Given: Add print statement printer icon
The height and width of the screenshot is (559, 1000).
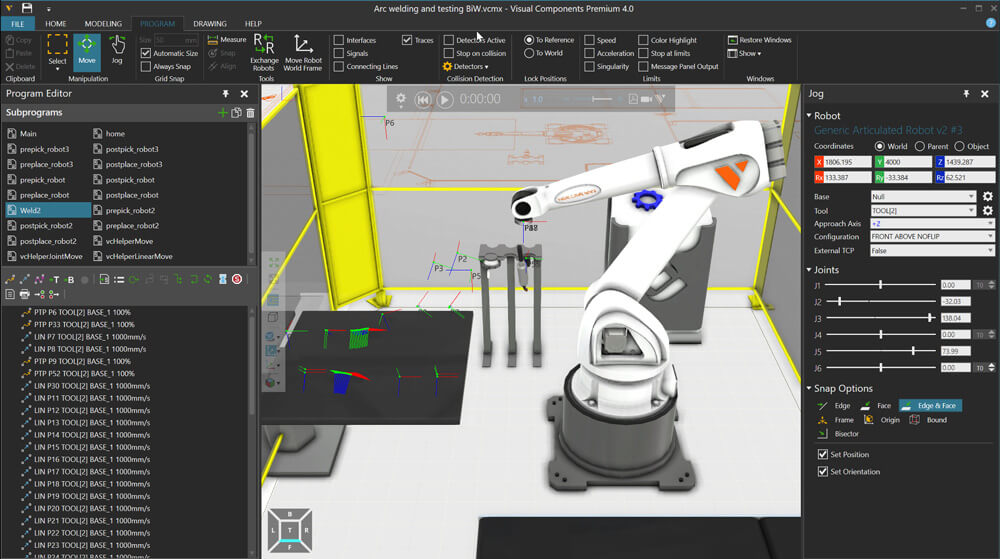Looking at the screenshot, I should 24,294.
